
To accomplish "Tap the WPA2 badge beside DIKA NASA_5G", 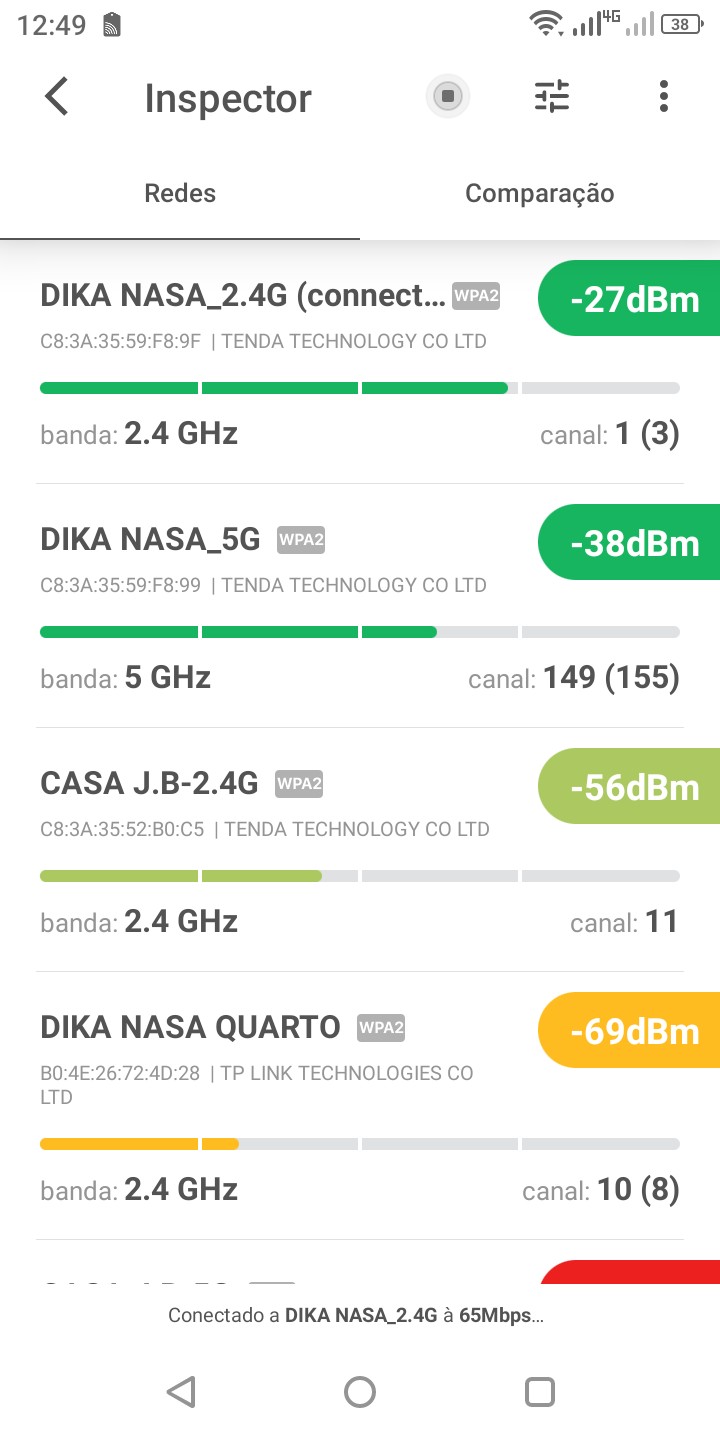I will click(301, 540).
